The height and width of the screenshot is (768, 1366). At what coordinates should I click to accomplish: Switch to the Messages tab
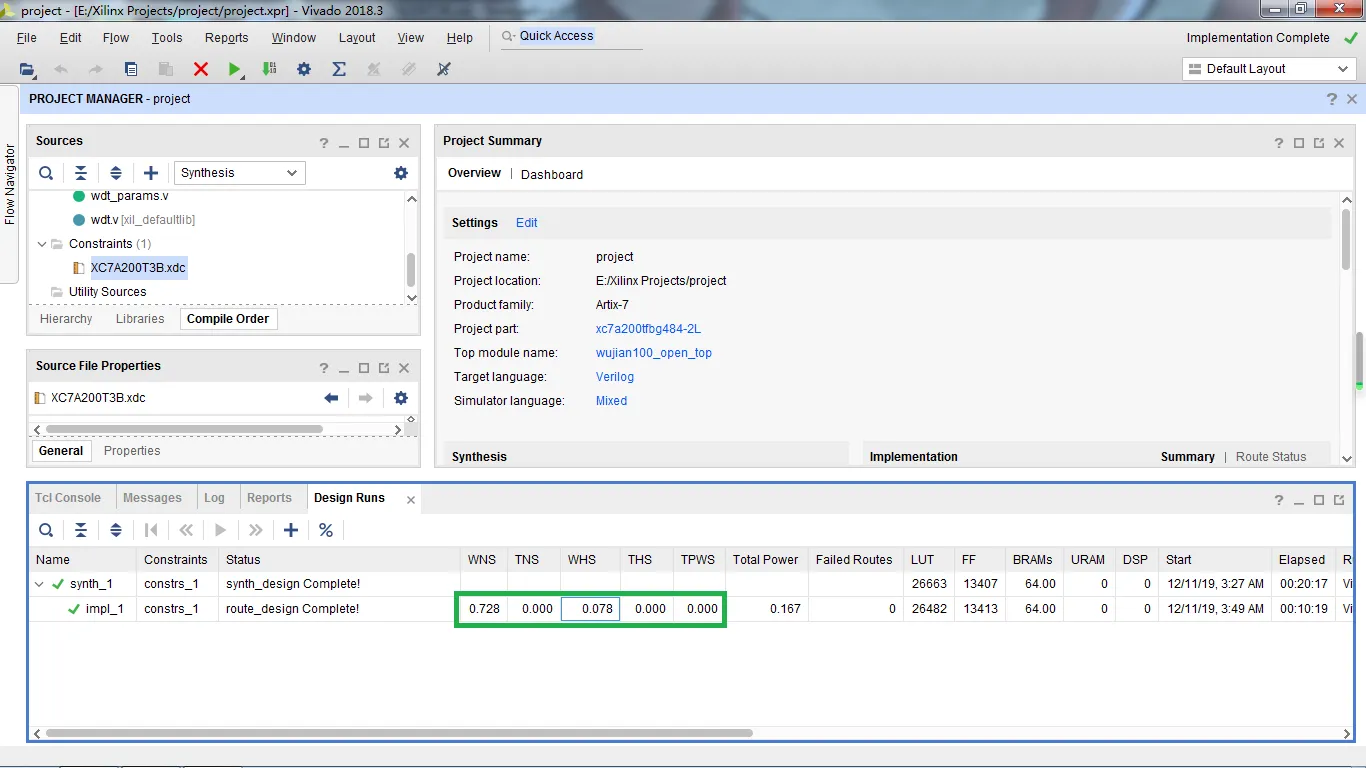tap(152, 498)
